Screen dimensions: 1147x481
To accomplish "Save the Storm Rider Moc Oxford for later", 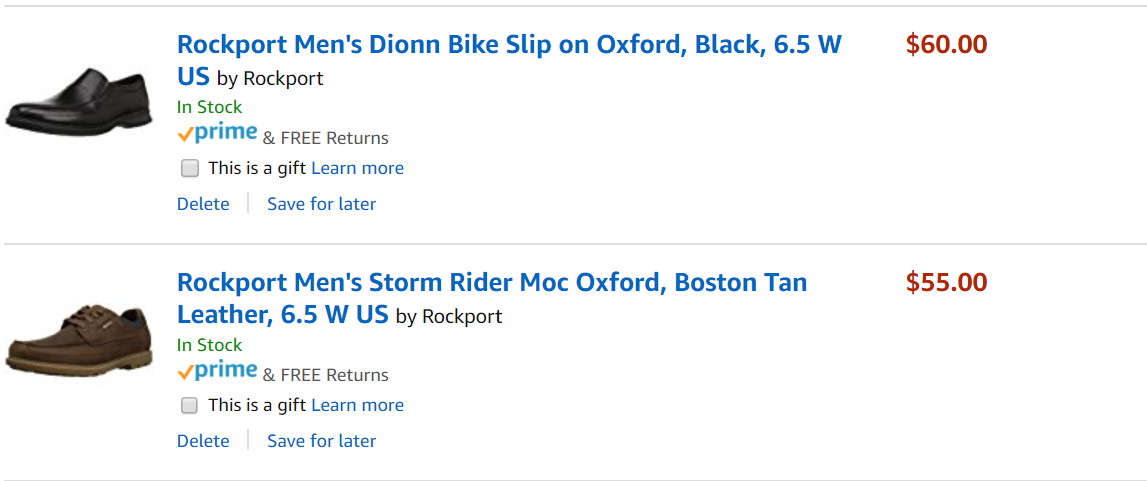I will tap(321, 441).
